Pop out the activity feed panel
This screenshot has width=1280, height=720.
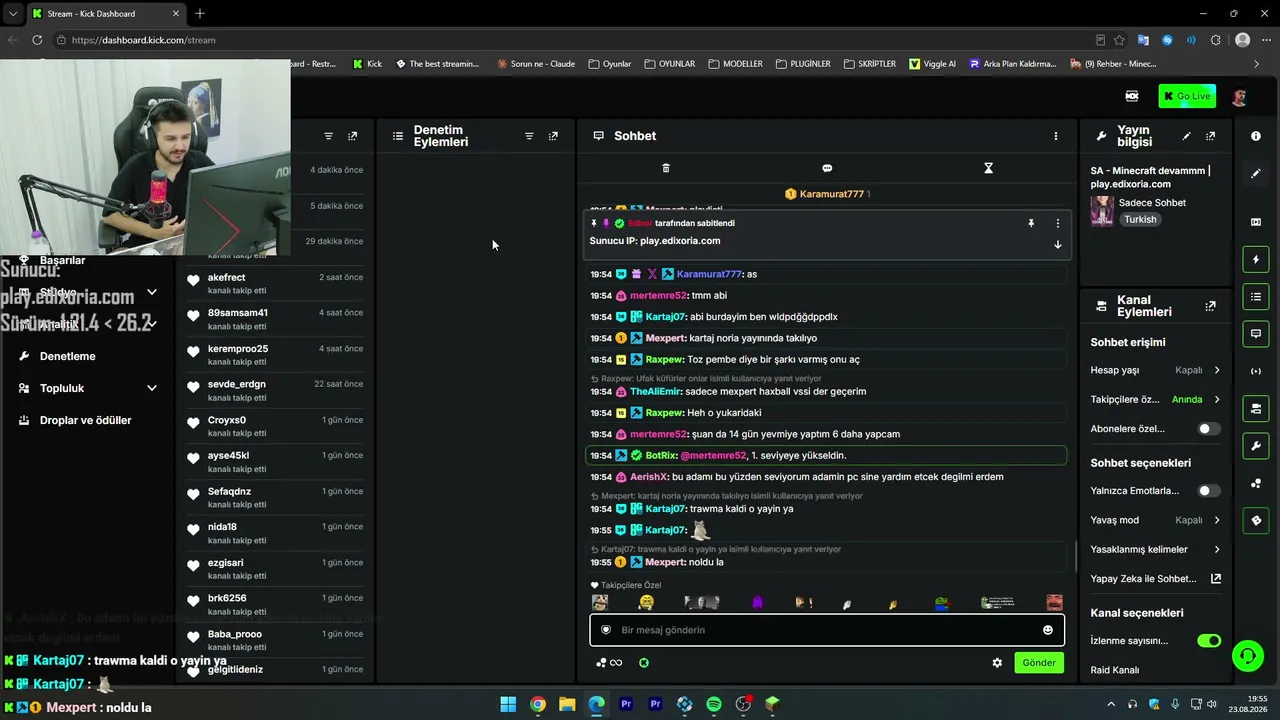[x=352, y=136]
